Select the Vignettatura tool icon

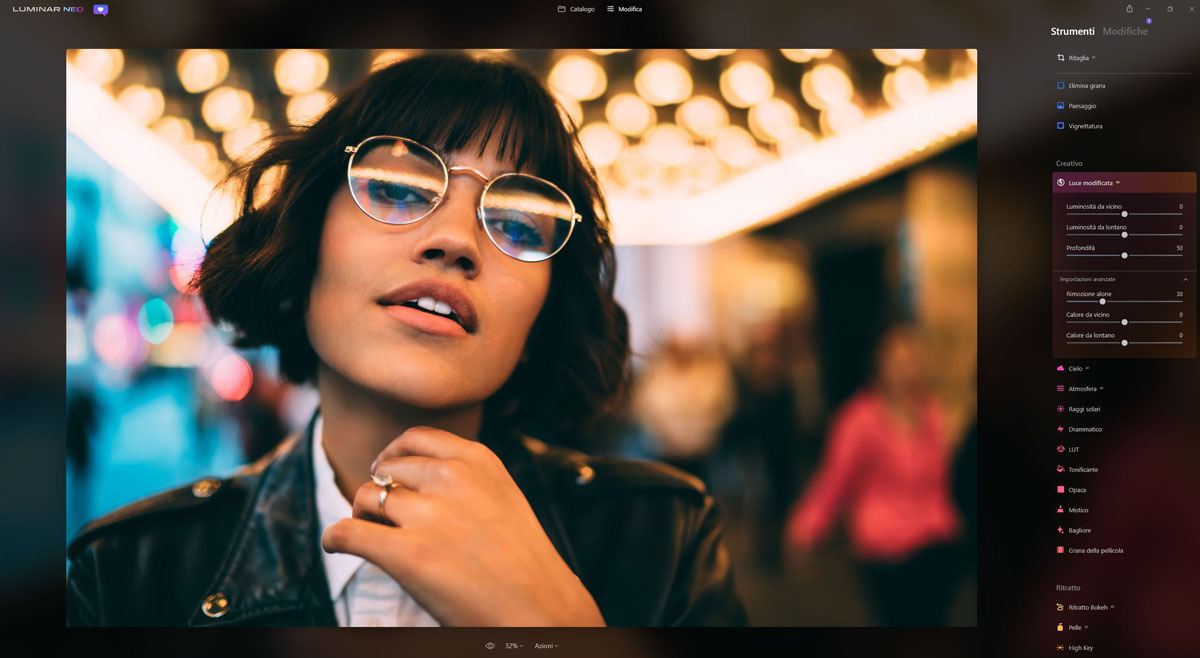click(1061, 126)
